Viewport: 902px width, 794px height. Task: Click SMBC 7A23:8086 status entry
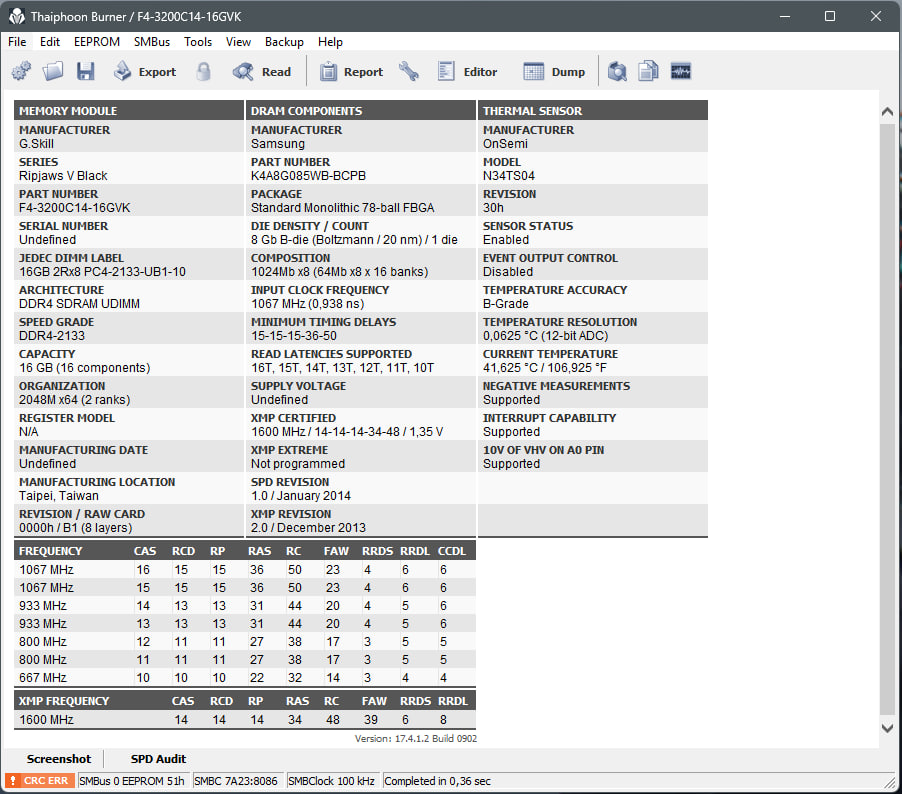point(236,781)
